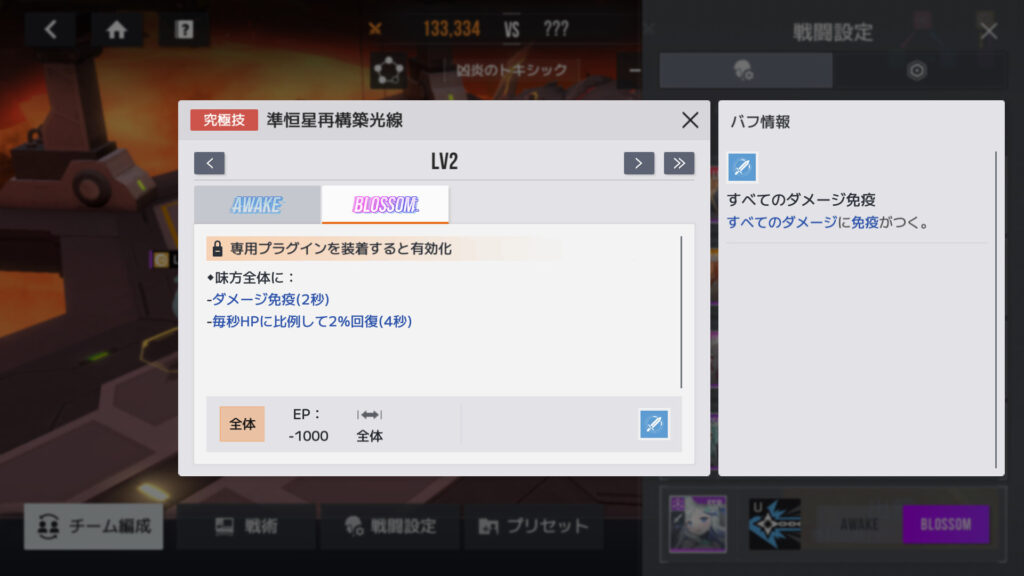Jump to max skill level double arrow
1024x576 pixels.
(x=679, y=163)
